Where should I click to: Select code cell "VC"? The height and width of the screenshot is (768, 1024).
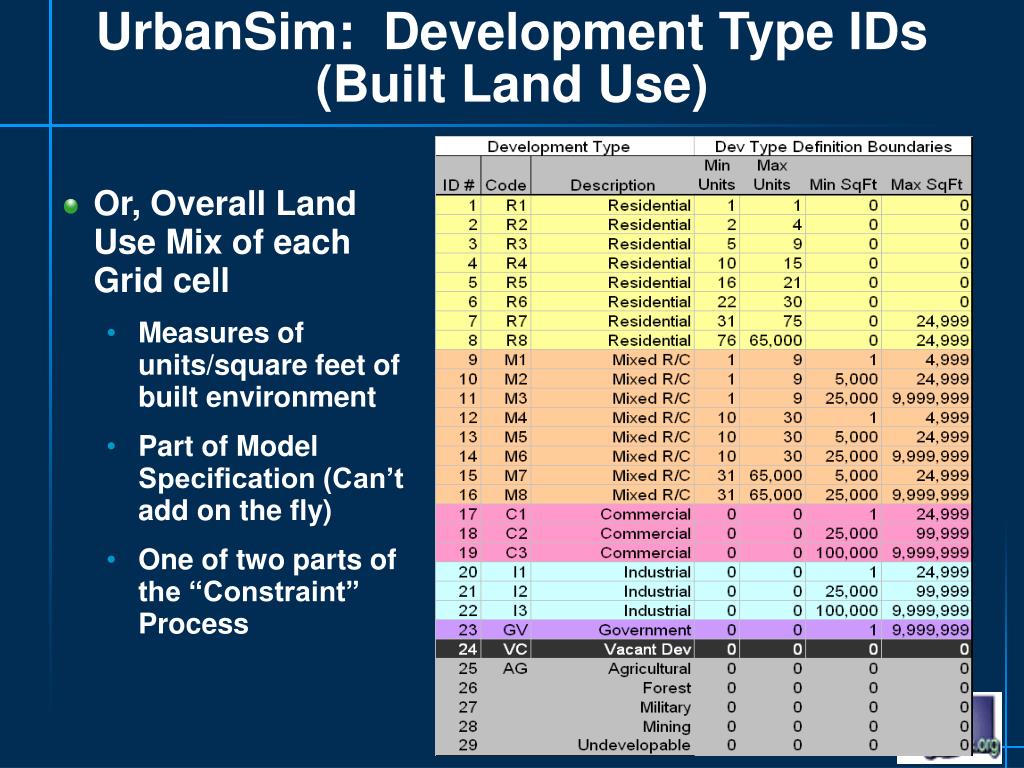point(505,648)
